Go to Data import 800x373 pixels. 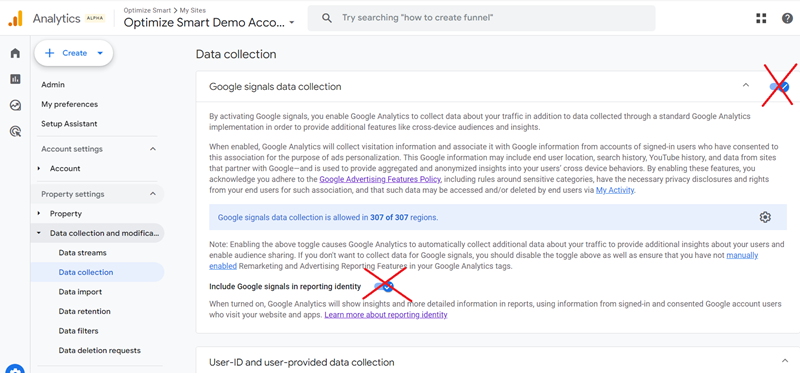point(80,292)
